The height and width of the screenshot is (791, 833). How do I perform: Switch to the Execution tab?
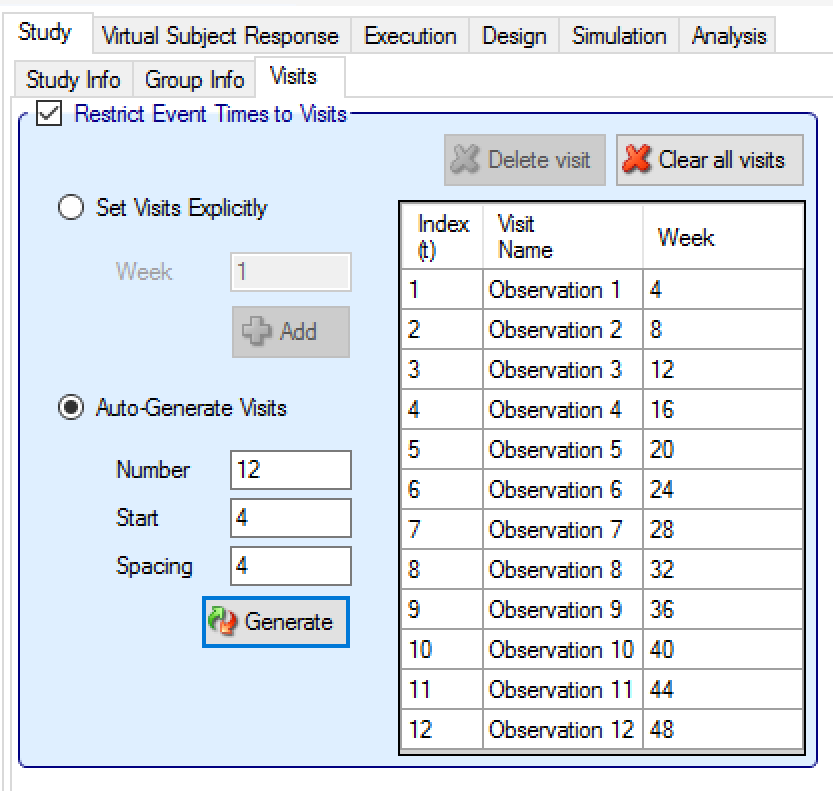point(410,36)
